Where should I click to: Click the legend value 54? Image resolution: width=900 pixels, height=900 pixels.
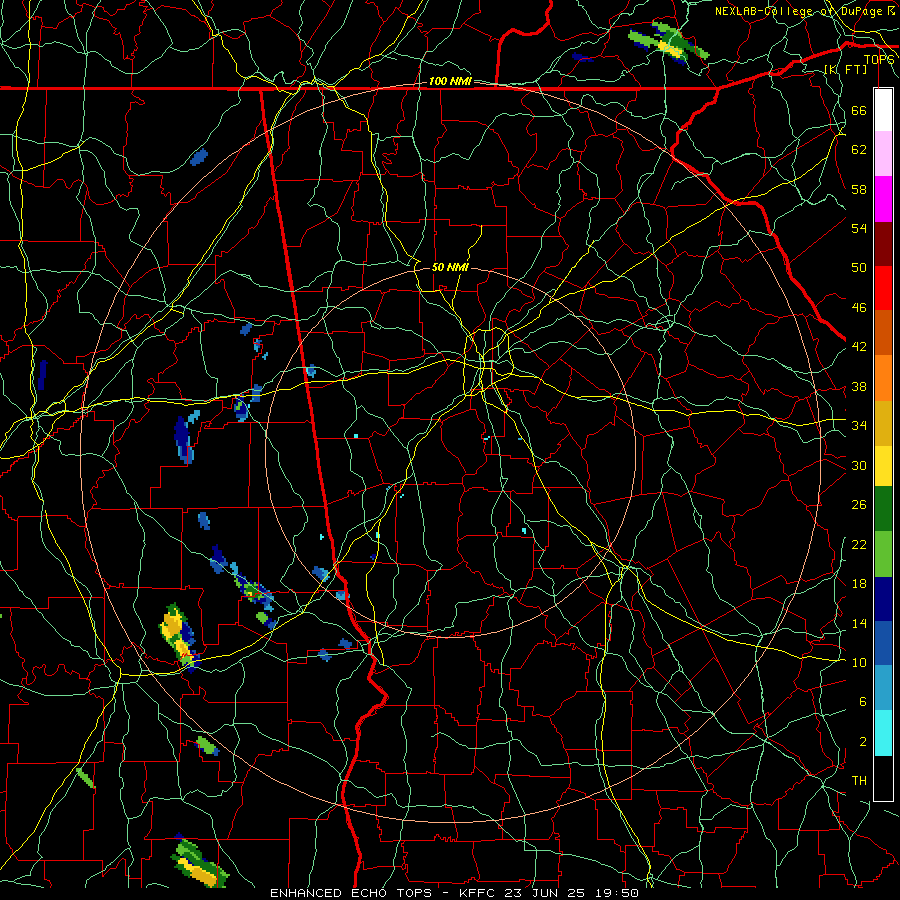coord(859,228)
